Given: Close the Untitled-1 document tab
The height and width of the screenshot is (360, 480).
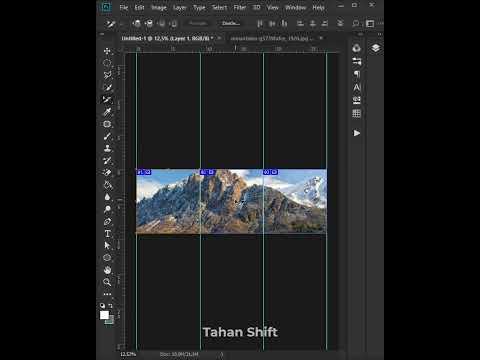Looking at the screenshot, I should click(x=219, y=38).
